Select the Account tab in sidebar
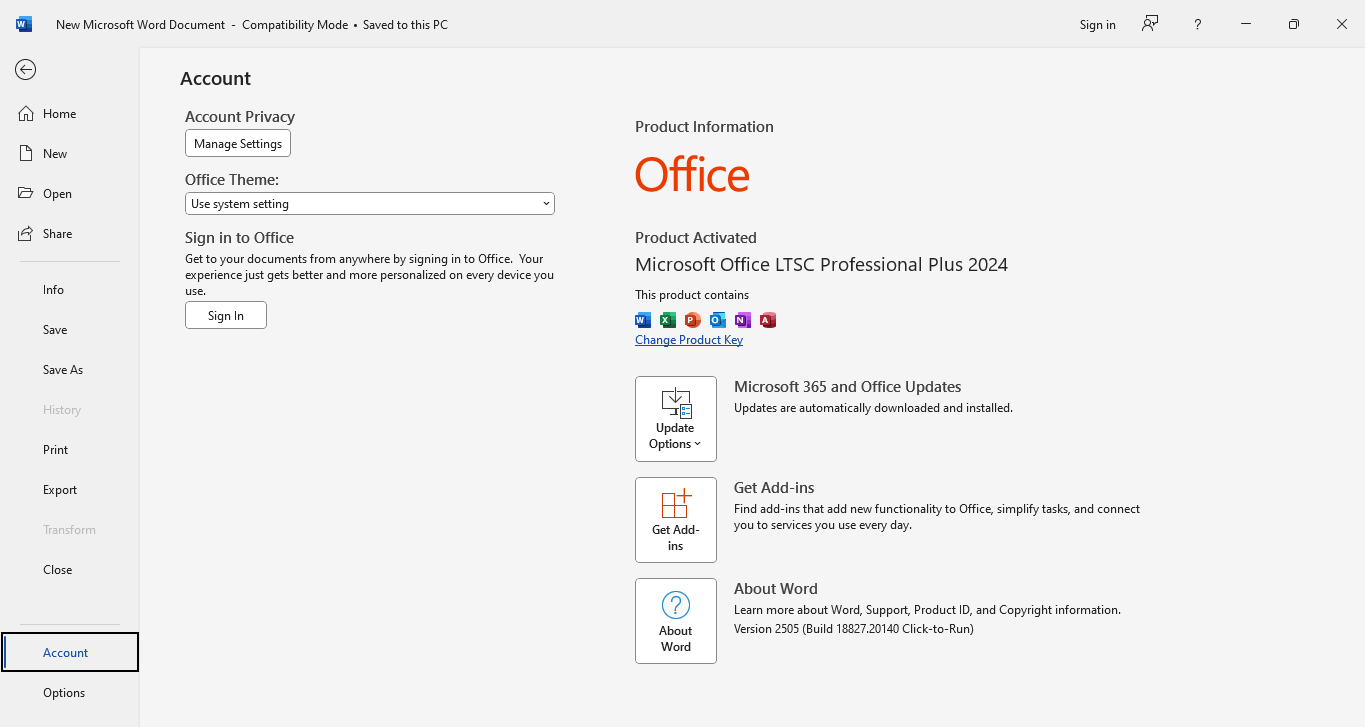The height and width of the screenshot is (727, 1365). [69, 652]
